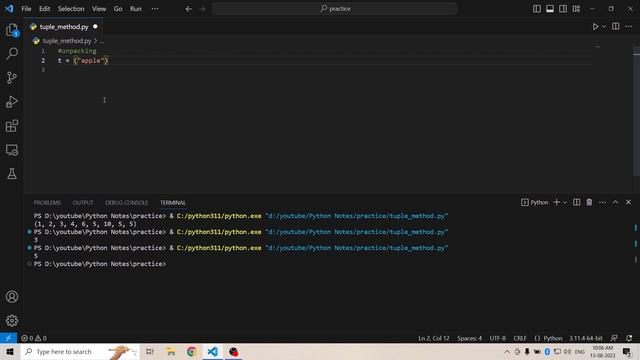Click Ln 2, Col 12 cursor position
This screenshot has width=640, height=360.
433,338
